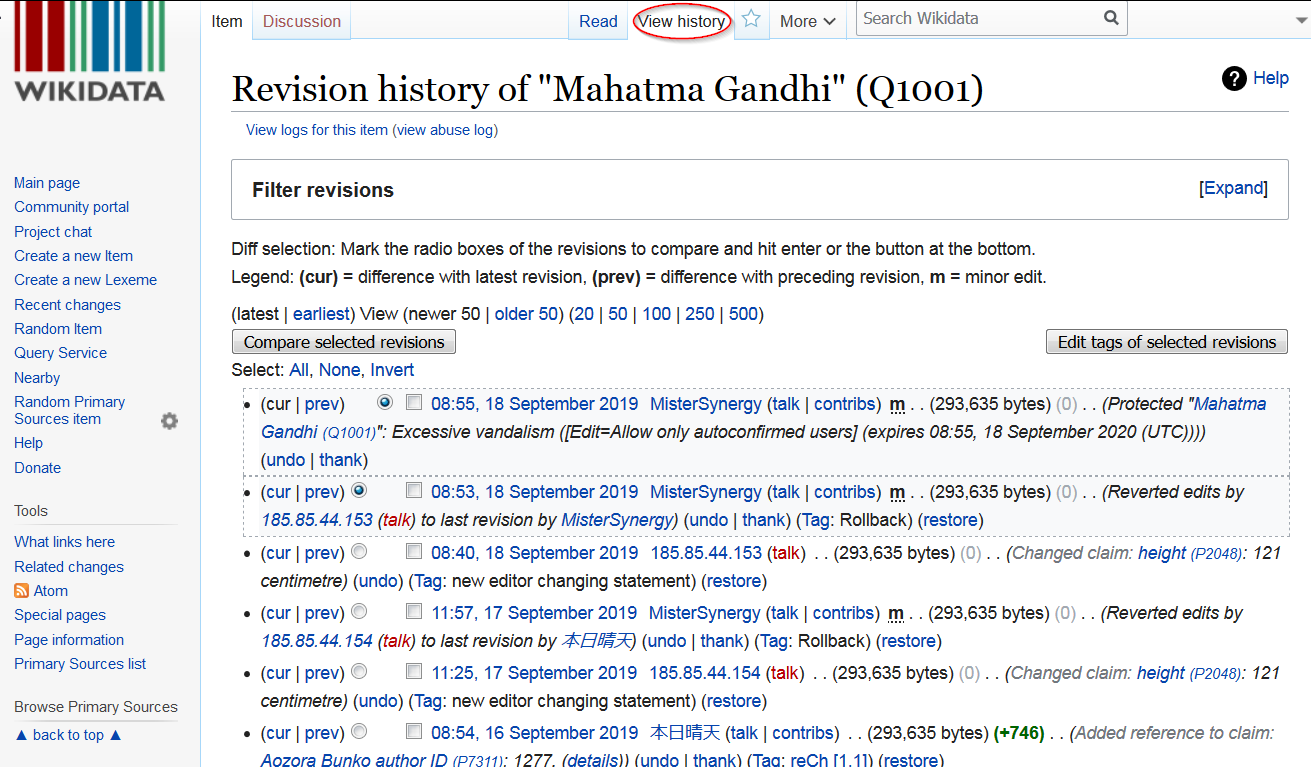Click Edit tags of selected revisions button
The height and width of the screenshot is (767, 1311).
click(x=1167, y=342)
